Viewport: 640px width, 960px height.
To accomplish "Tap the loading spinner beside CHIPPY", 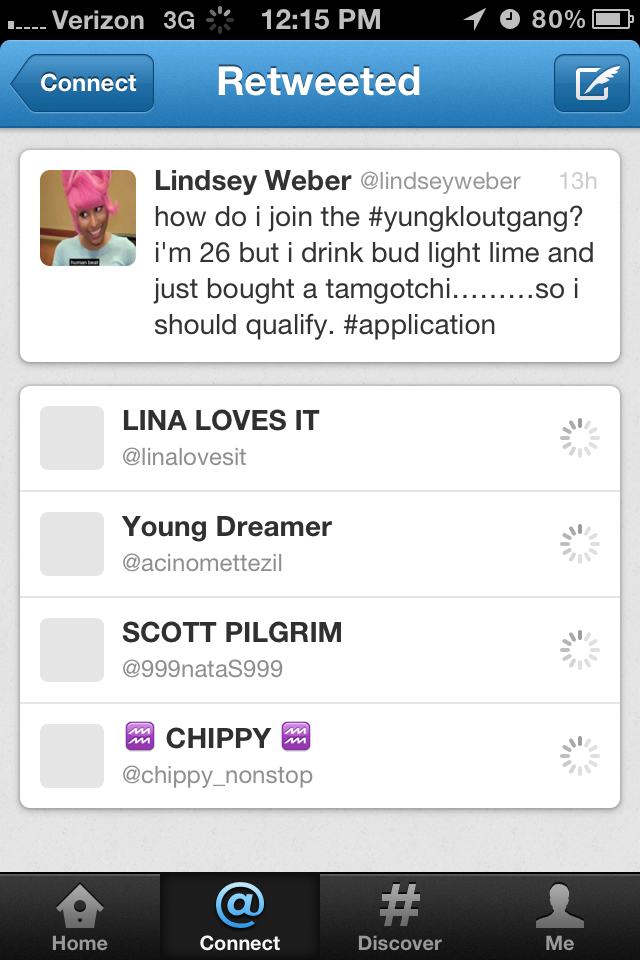I will (x=579, y=756).
